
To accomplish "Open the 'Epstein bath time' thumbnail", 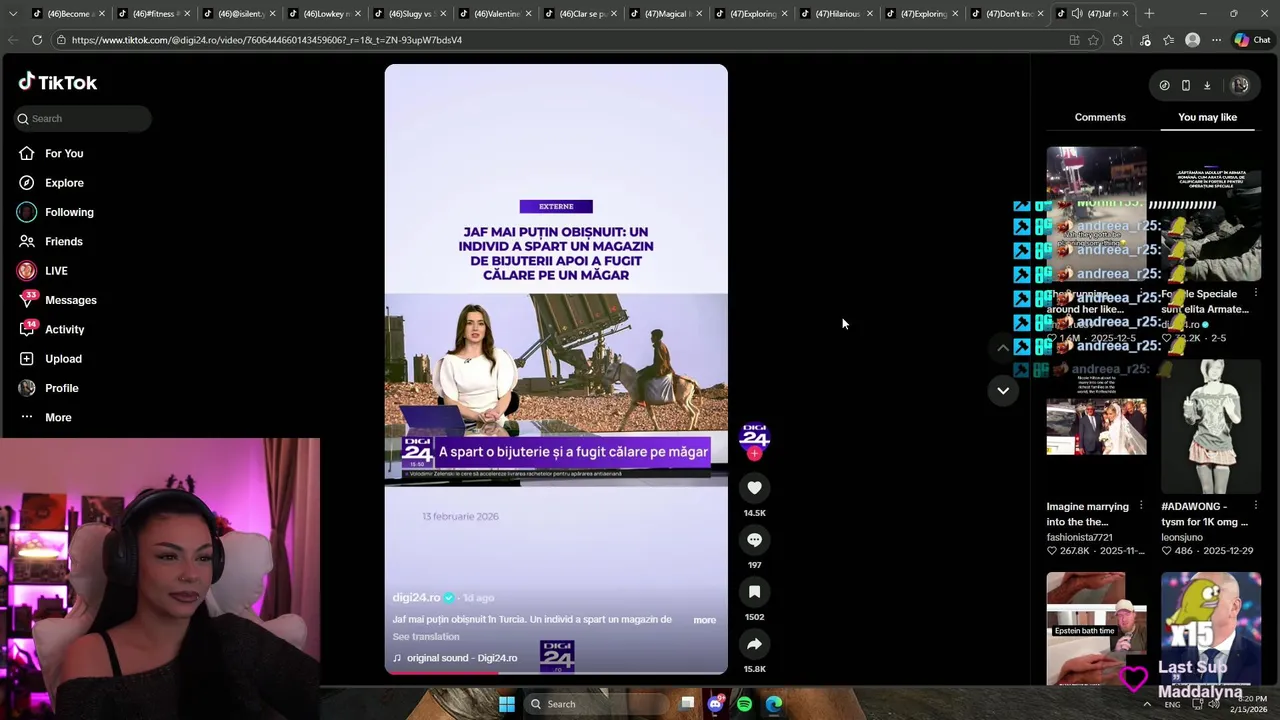I will [1096, 628].
